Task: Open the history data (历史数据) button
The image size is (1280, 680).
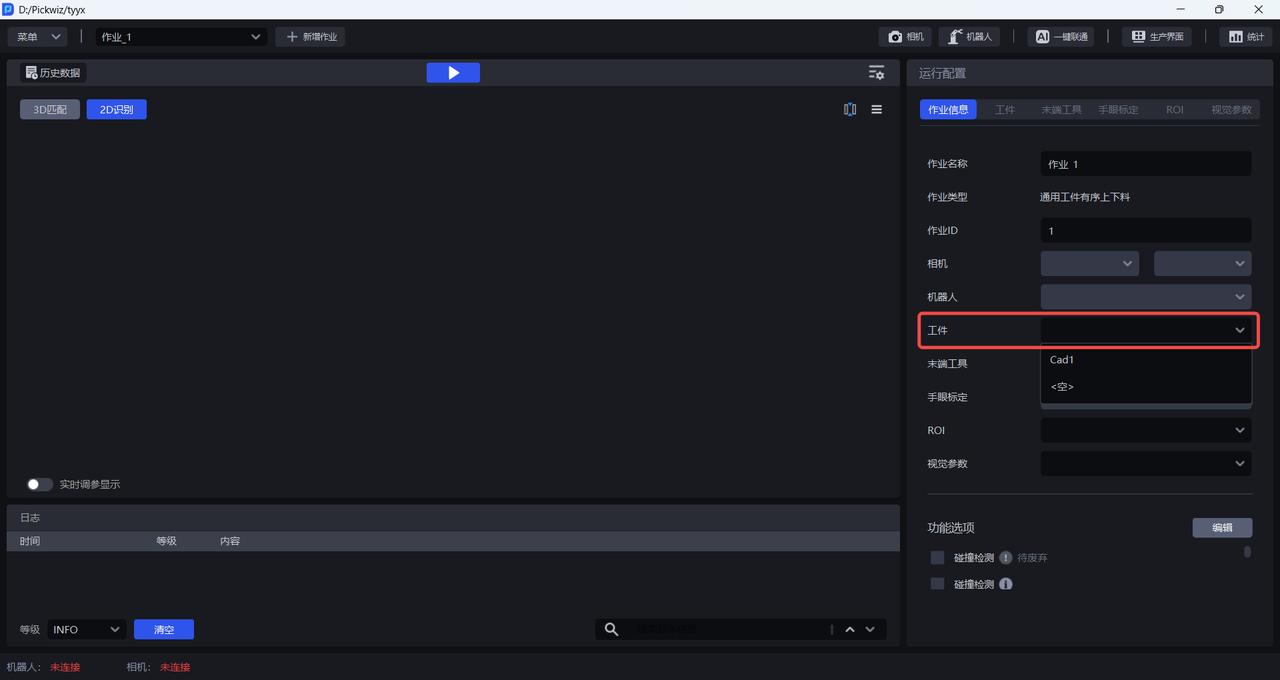Action: click(x=53, y=73)
